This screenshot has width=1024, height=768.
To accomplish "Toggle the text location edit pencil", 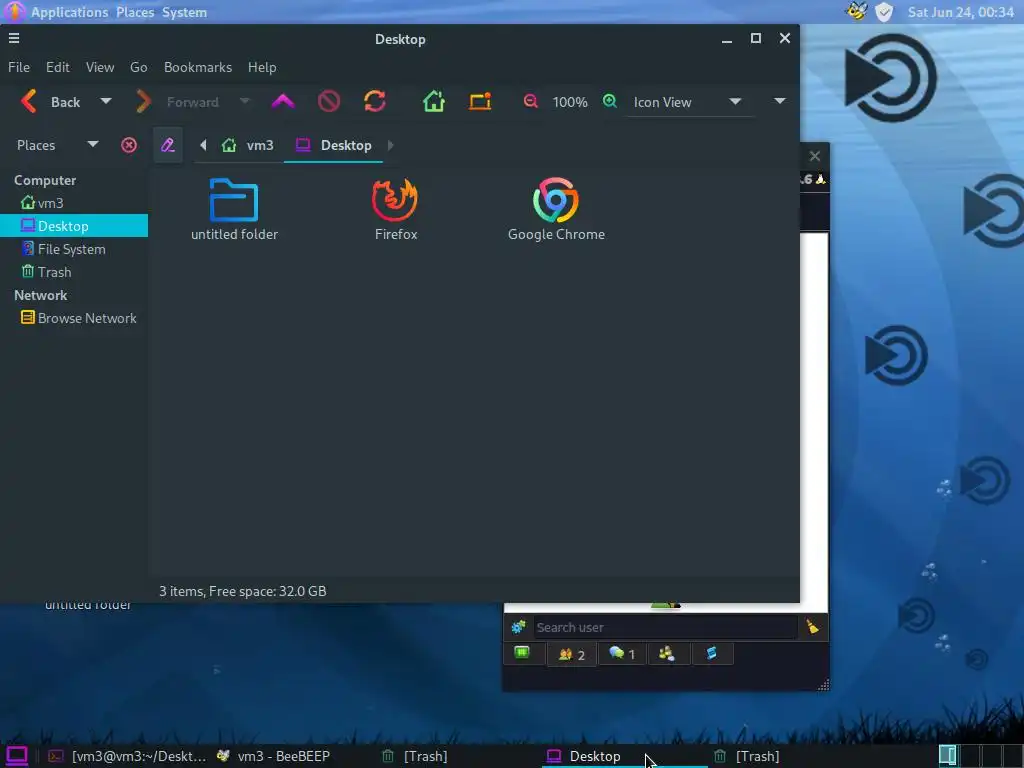I will tap(168, 145).
